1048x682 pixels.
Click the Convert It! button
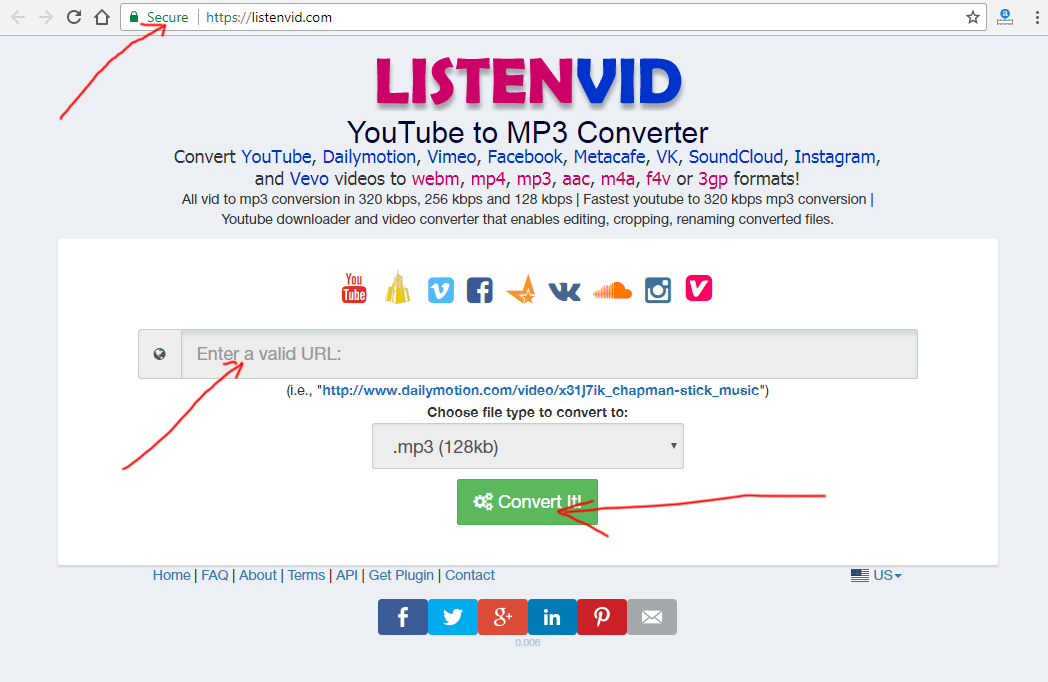pyautogui.click(x=527, y=501)
